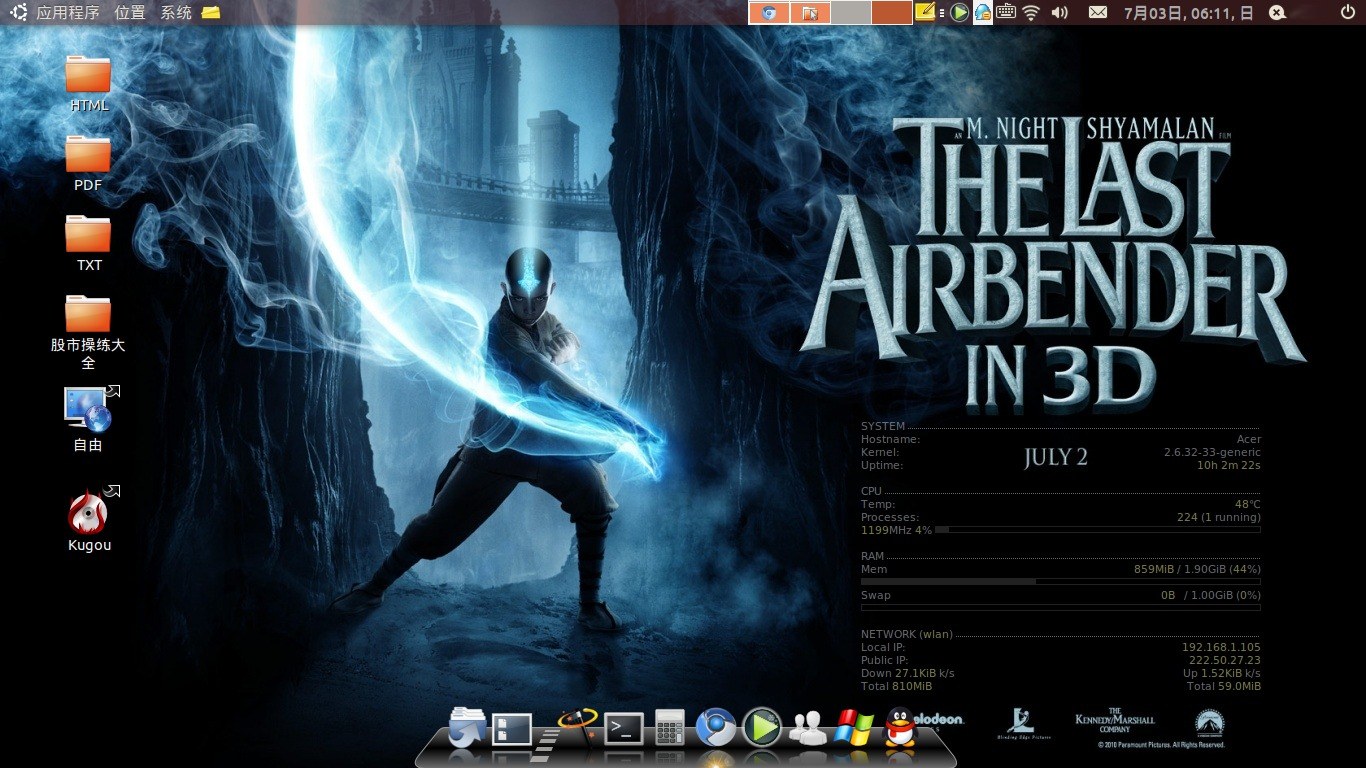Image resolution: width=1366 pixels, height=768 pixels.
Task: Open the blue messenger tray icon
Action: [x=983, y=13]
